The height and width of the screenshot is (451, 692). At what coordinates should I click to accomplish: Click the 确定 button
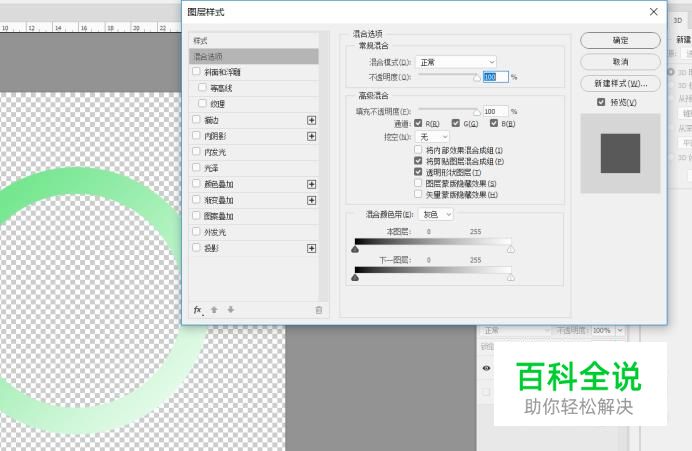click(620, 41)
